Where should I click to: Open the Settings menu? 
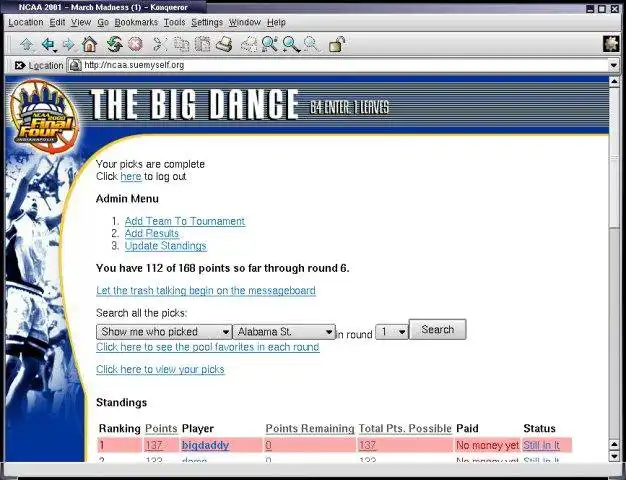pyautogui.click(x=207, y=22)
